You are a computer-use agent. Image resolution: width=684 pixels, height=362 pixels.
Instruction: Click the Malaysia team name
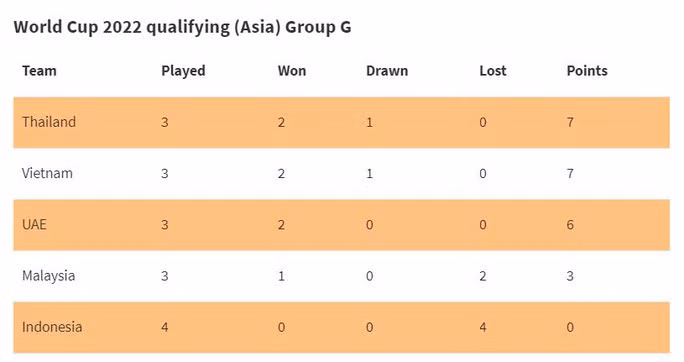click(x=48, y=276)
